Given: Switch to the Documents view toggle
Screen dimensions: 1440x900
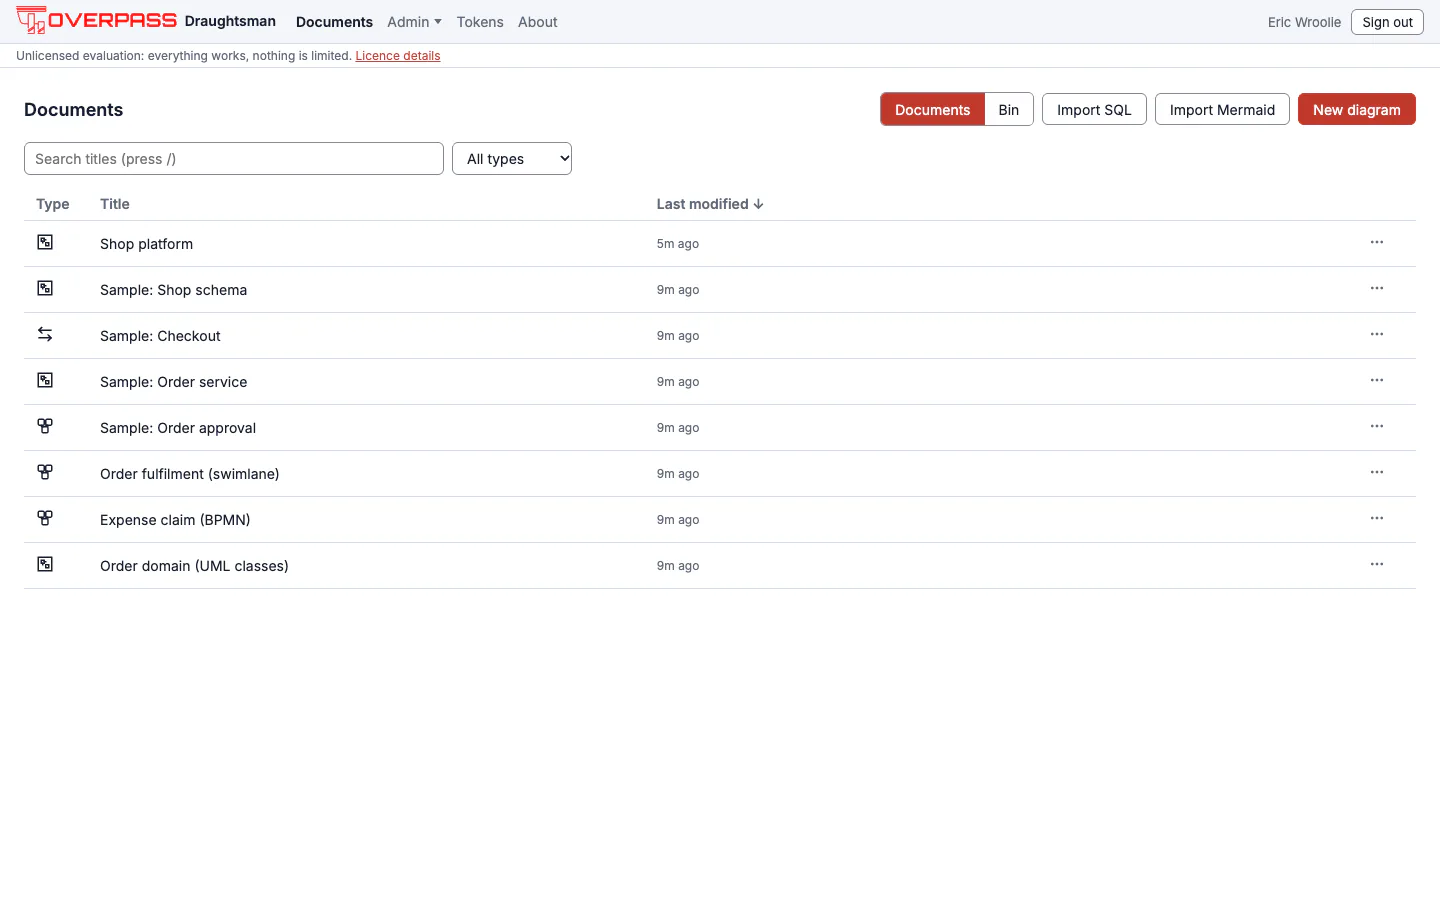Looking at the screenshot, I should (x=932, y=110).
